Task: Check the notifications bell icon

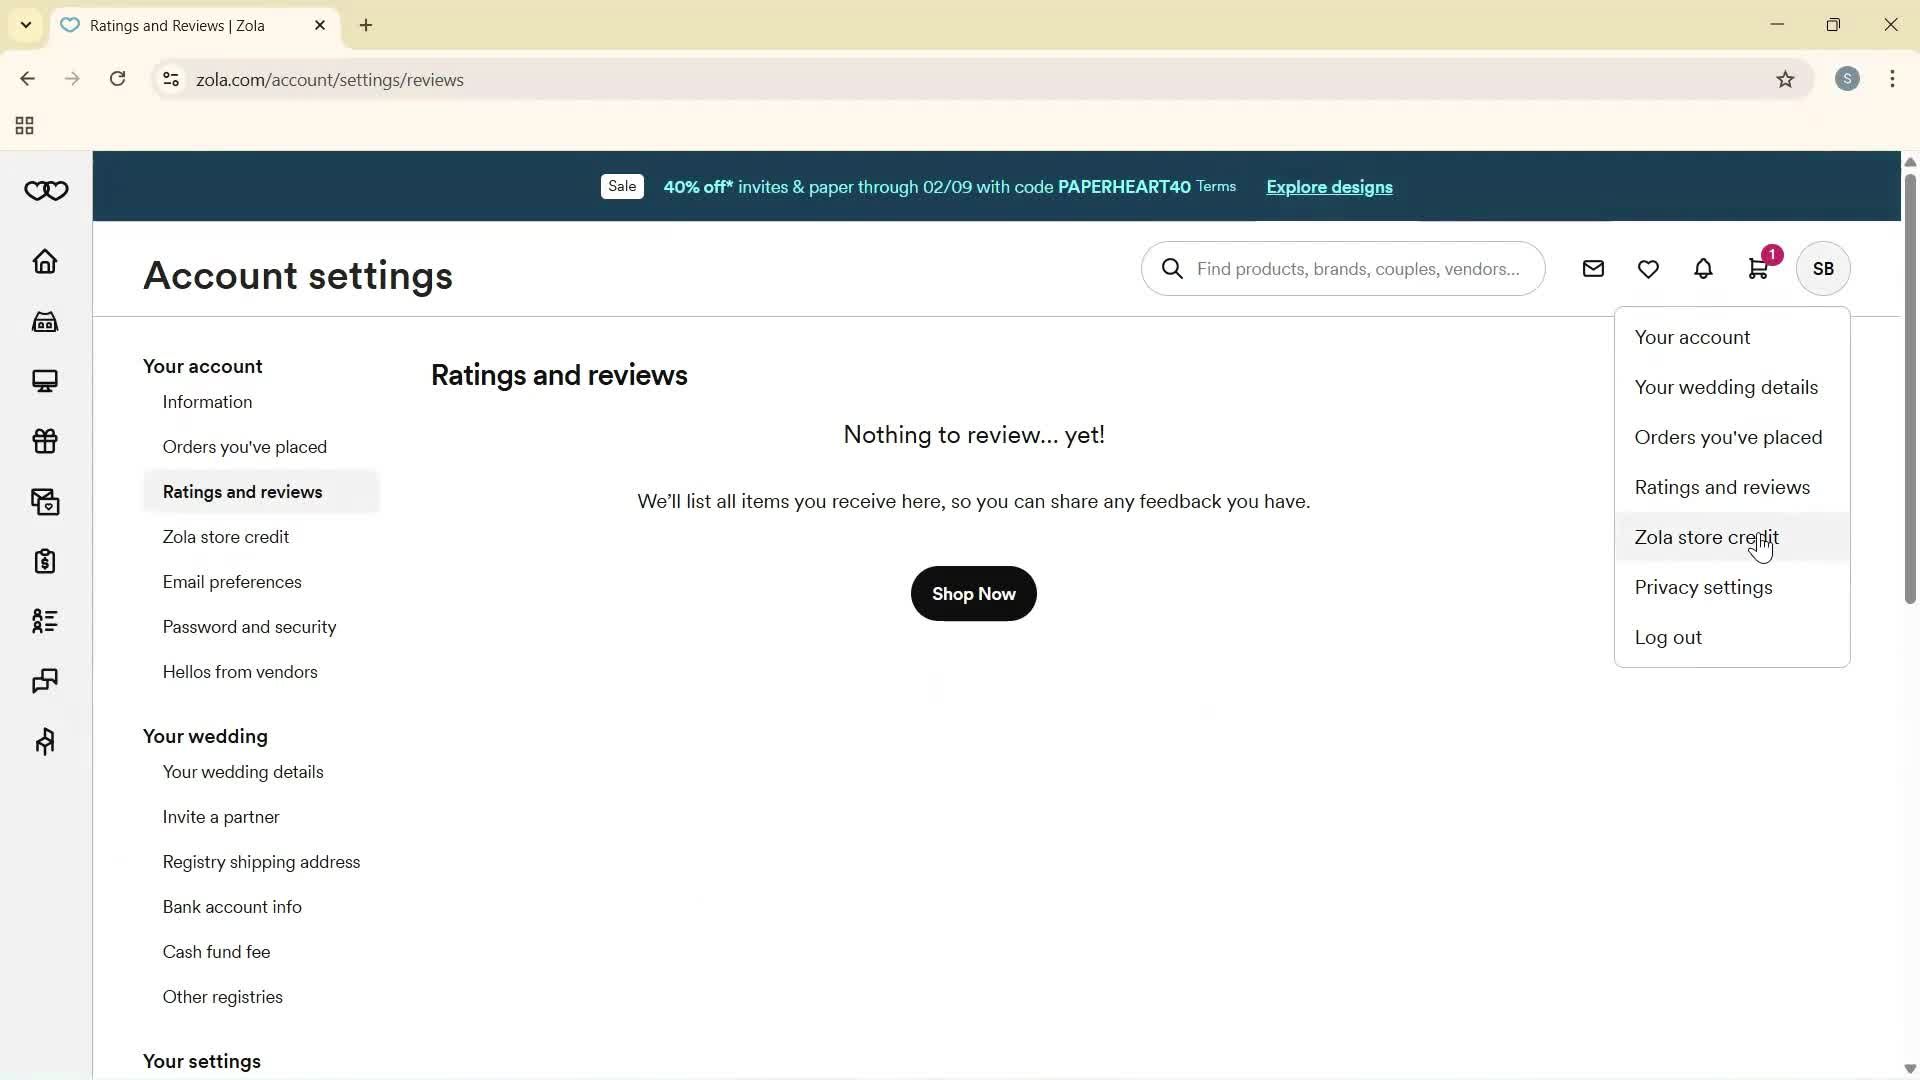Action: coord(1703,268)
